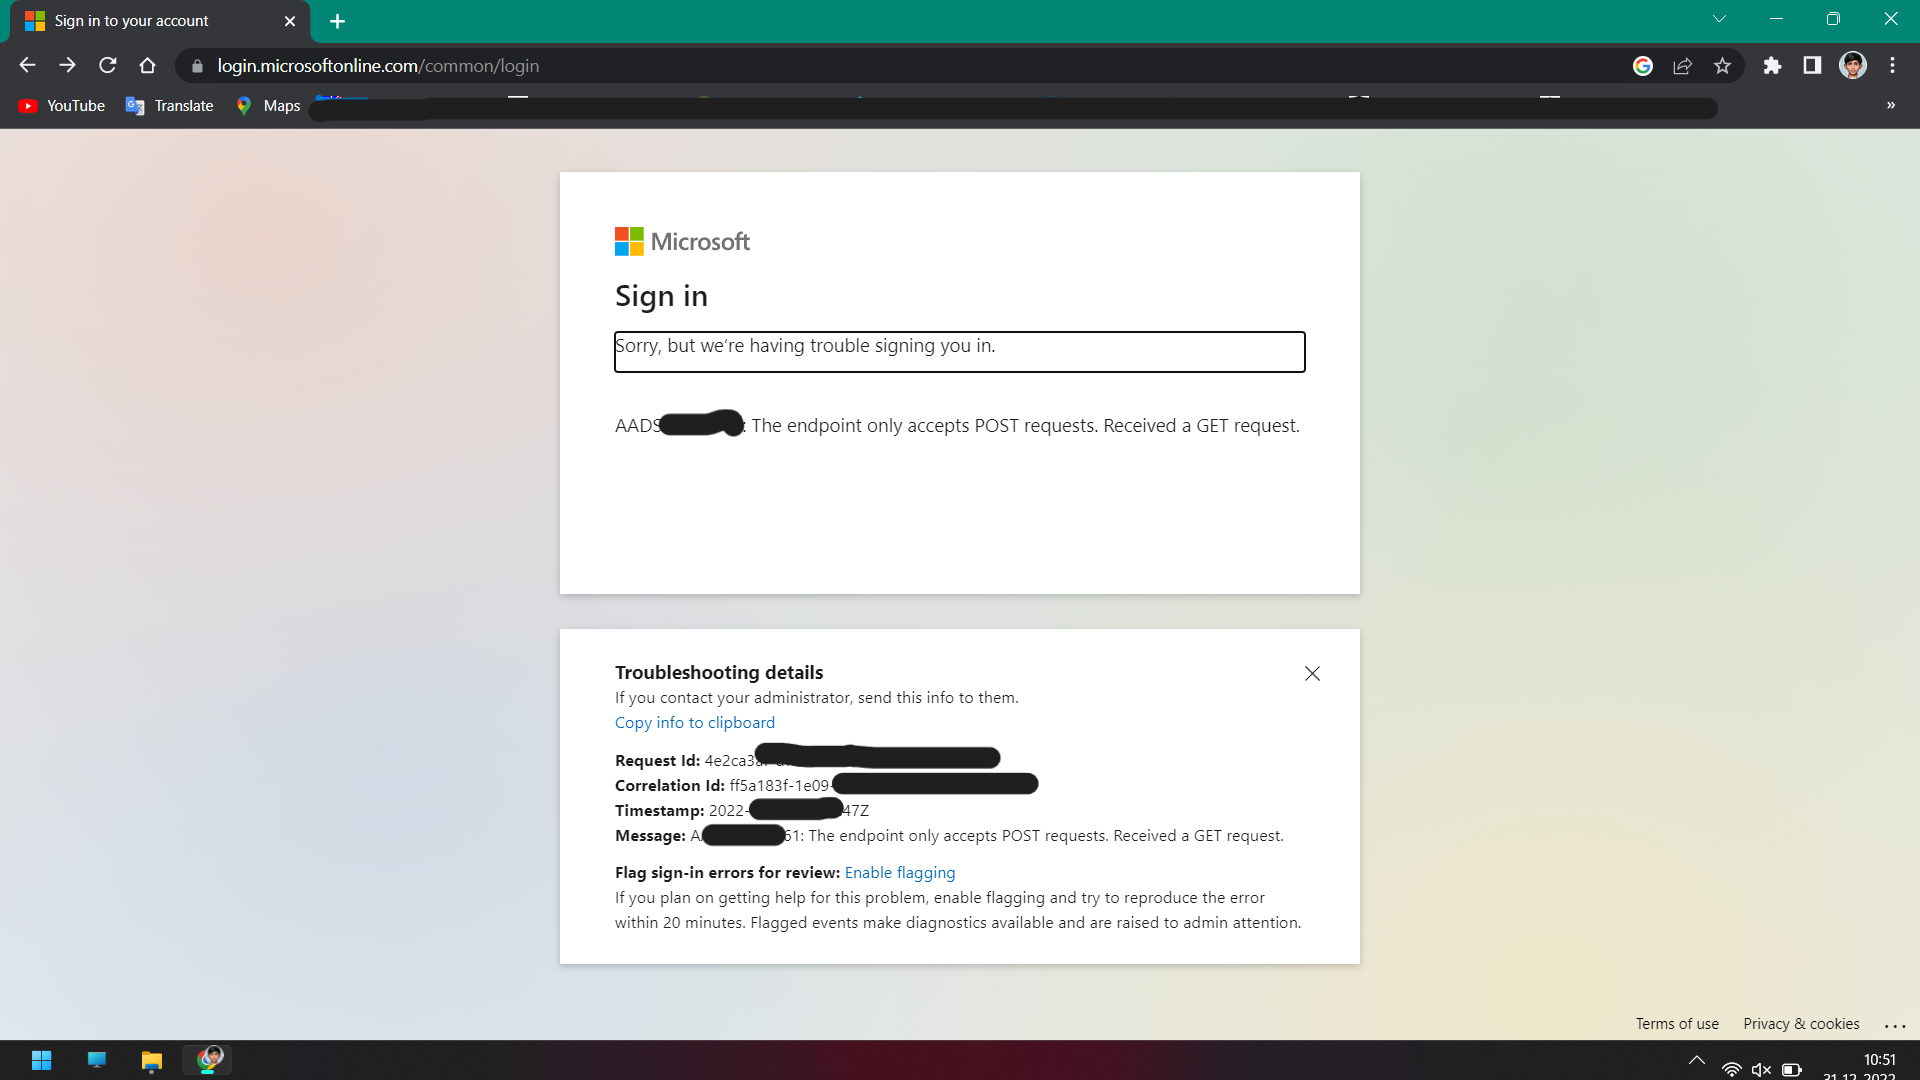Screen dimensions: 1920x1080
Task: Show hidden system tray icons
Action: pos(1696,1060)
